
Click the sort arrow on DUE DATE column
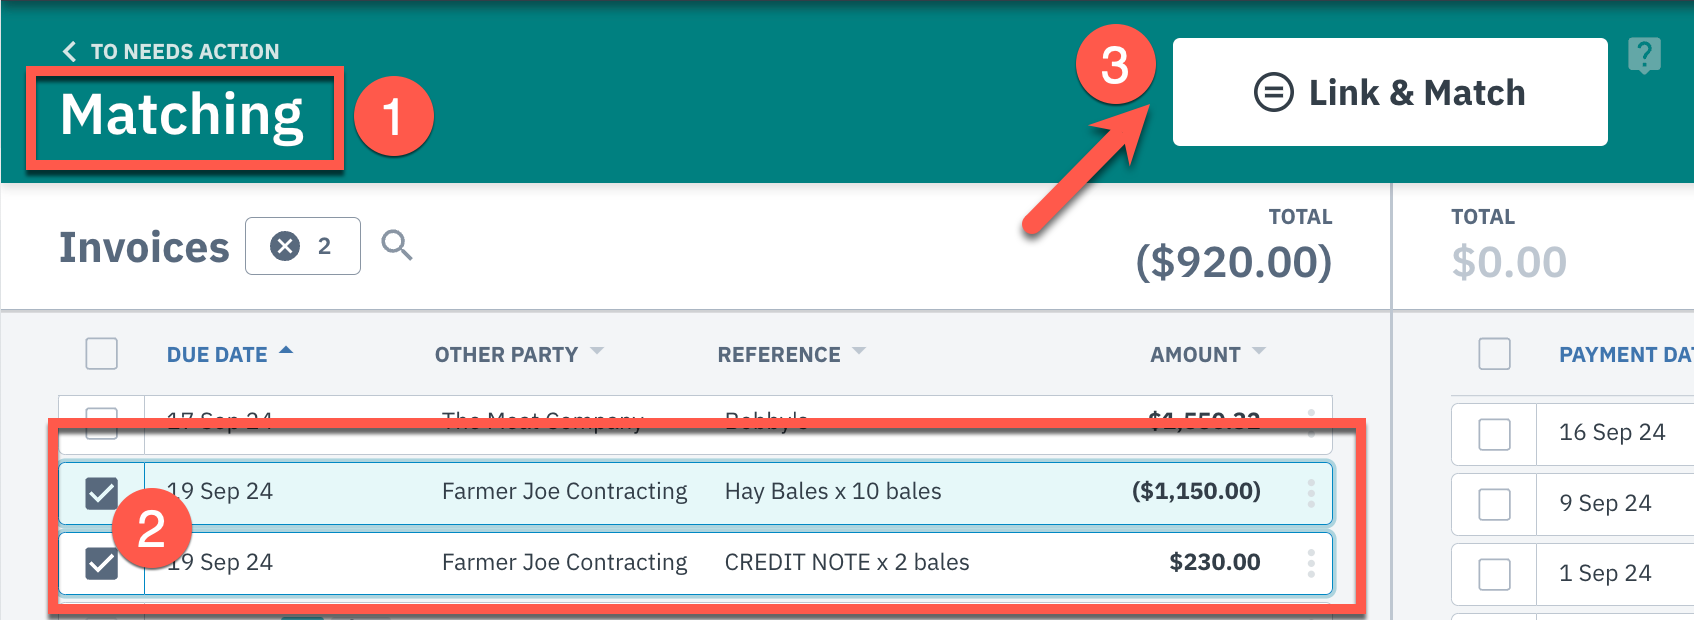[288, 351]
